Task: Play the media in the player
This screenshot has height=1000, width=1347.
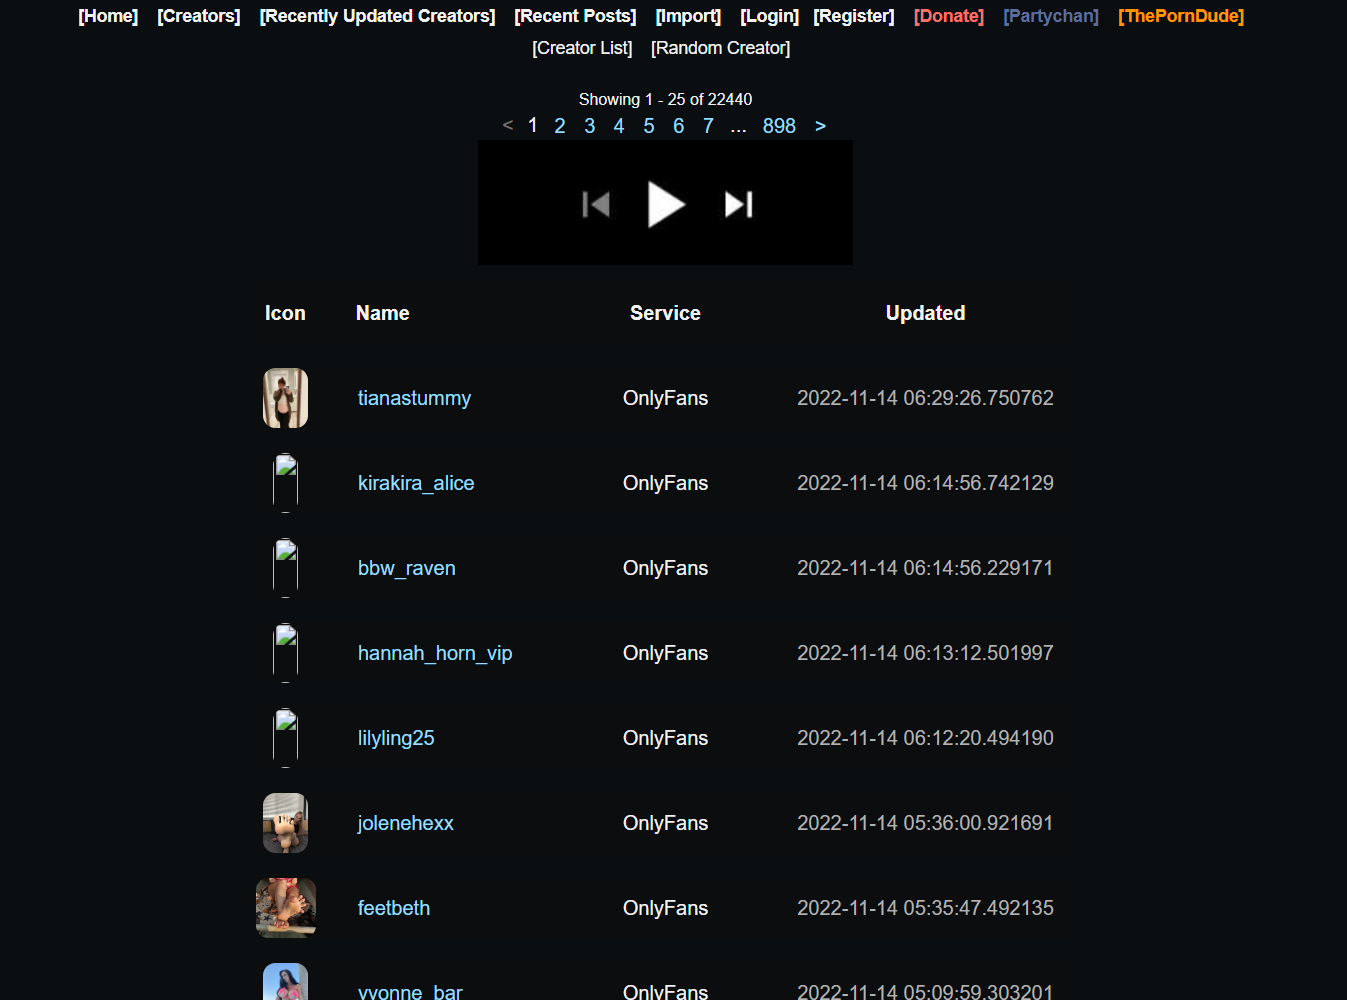Action: tap(666, 204)
